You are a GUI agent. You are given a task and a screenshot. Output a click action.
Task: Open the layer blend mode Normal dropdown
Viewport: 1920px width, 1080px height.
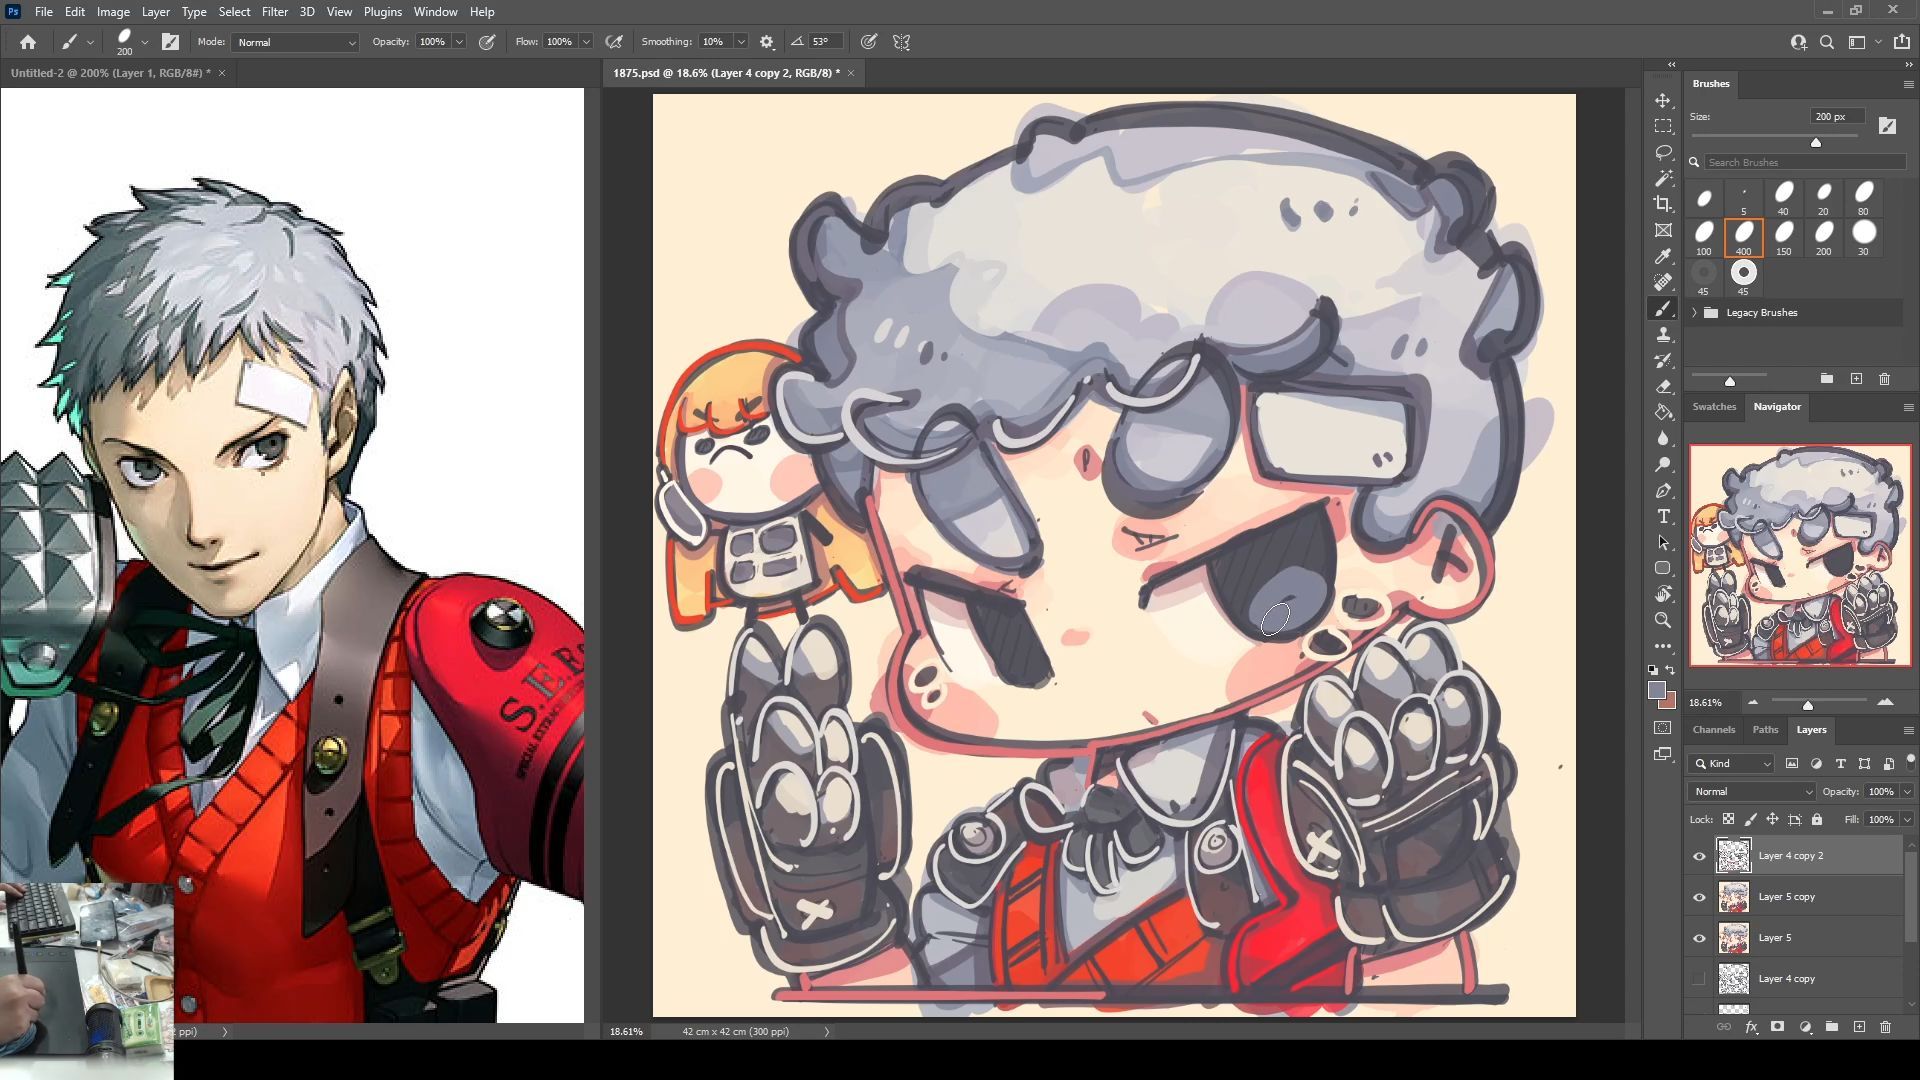1752,791
